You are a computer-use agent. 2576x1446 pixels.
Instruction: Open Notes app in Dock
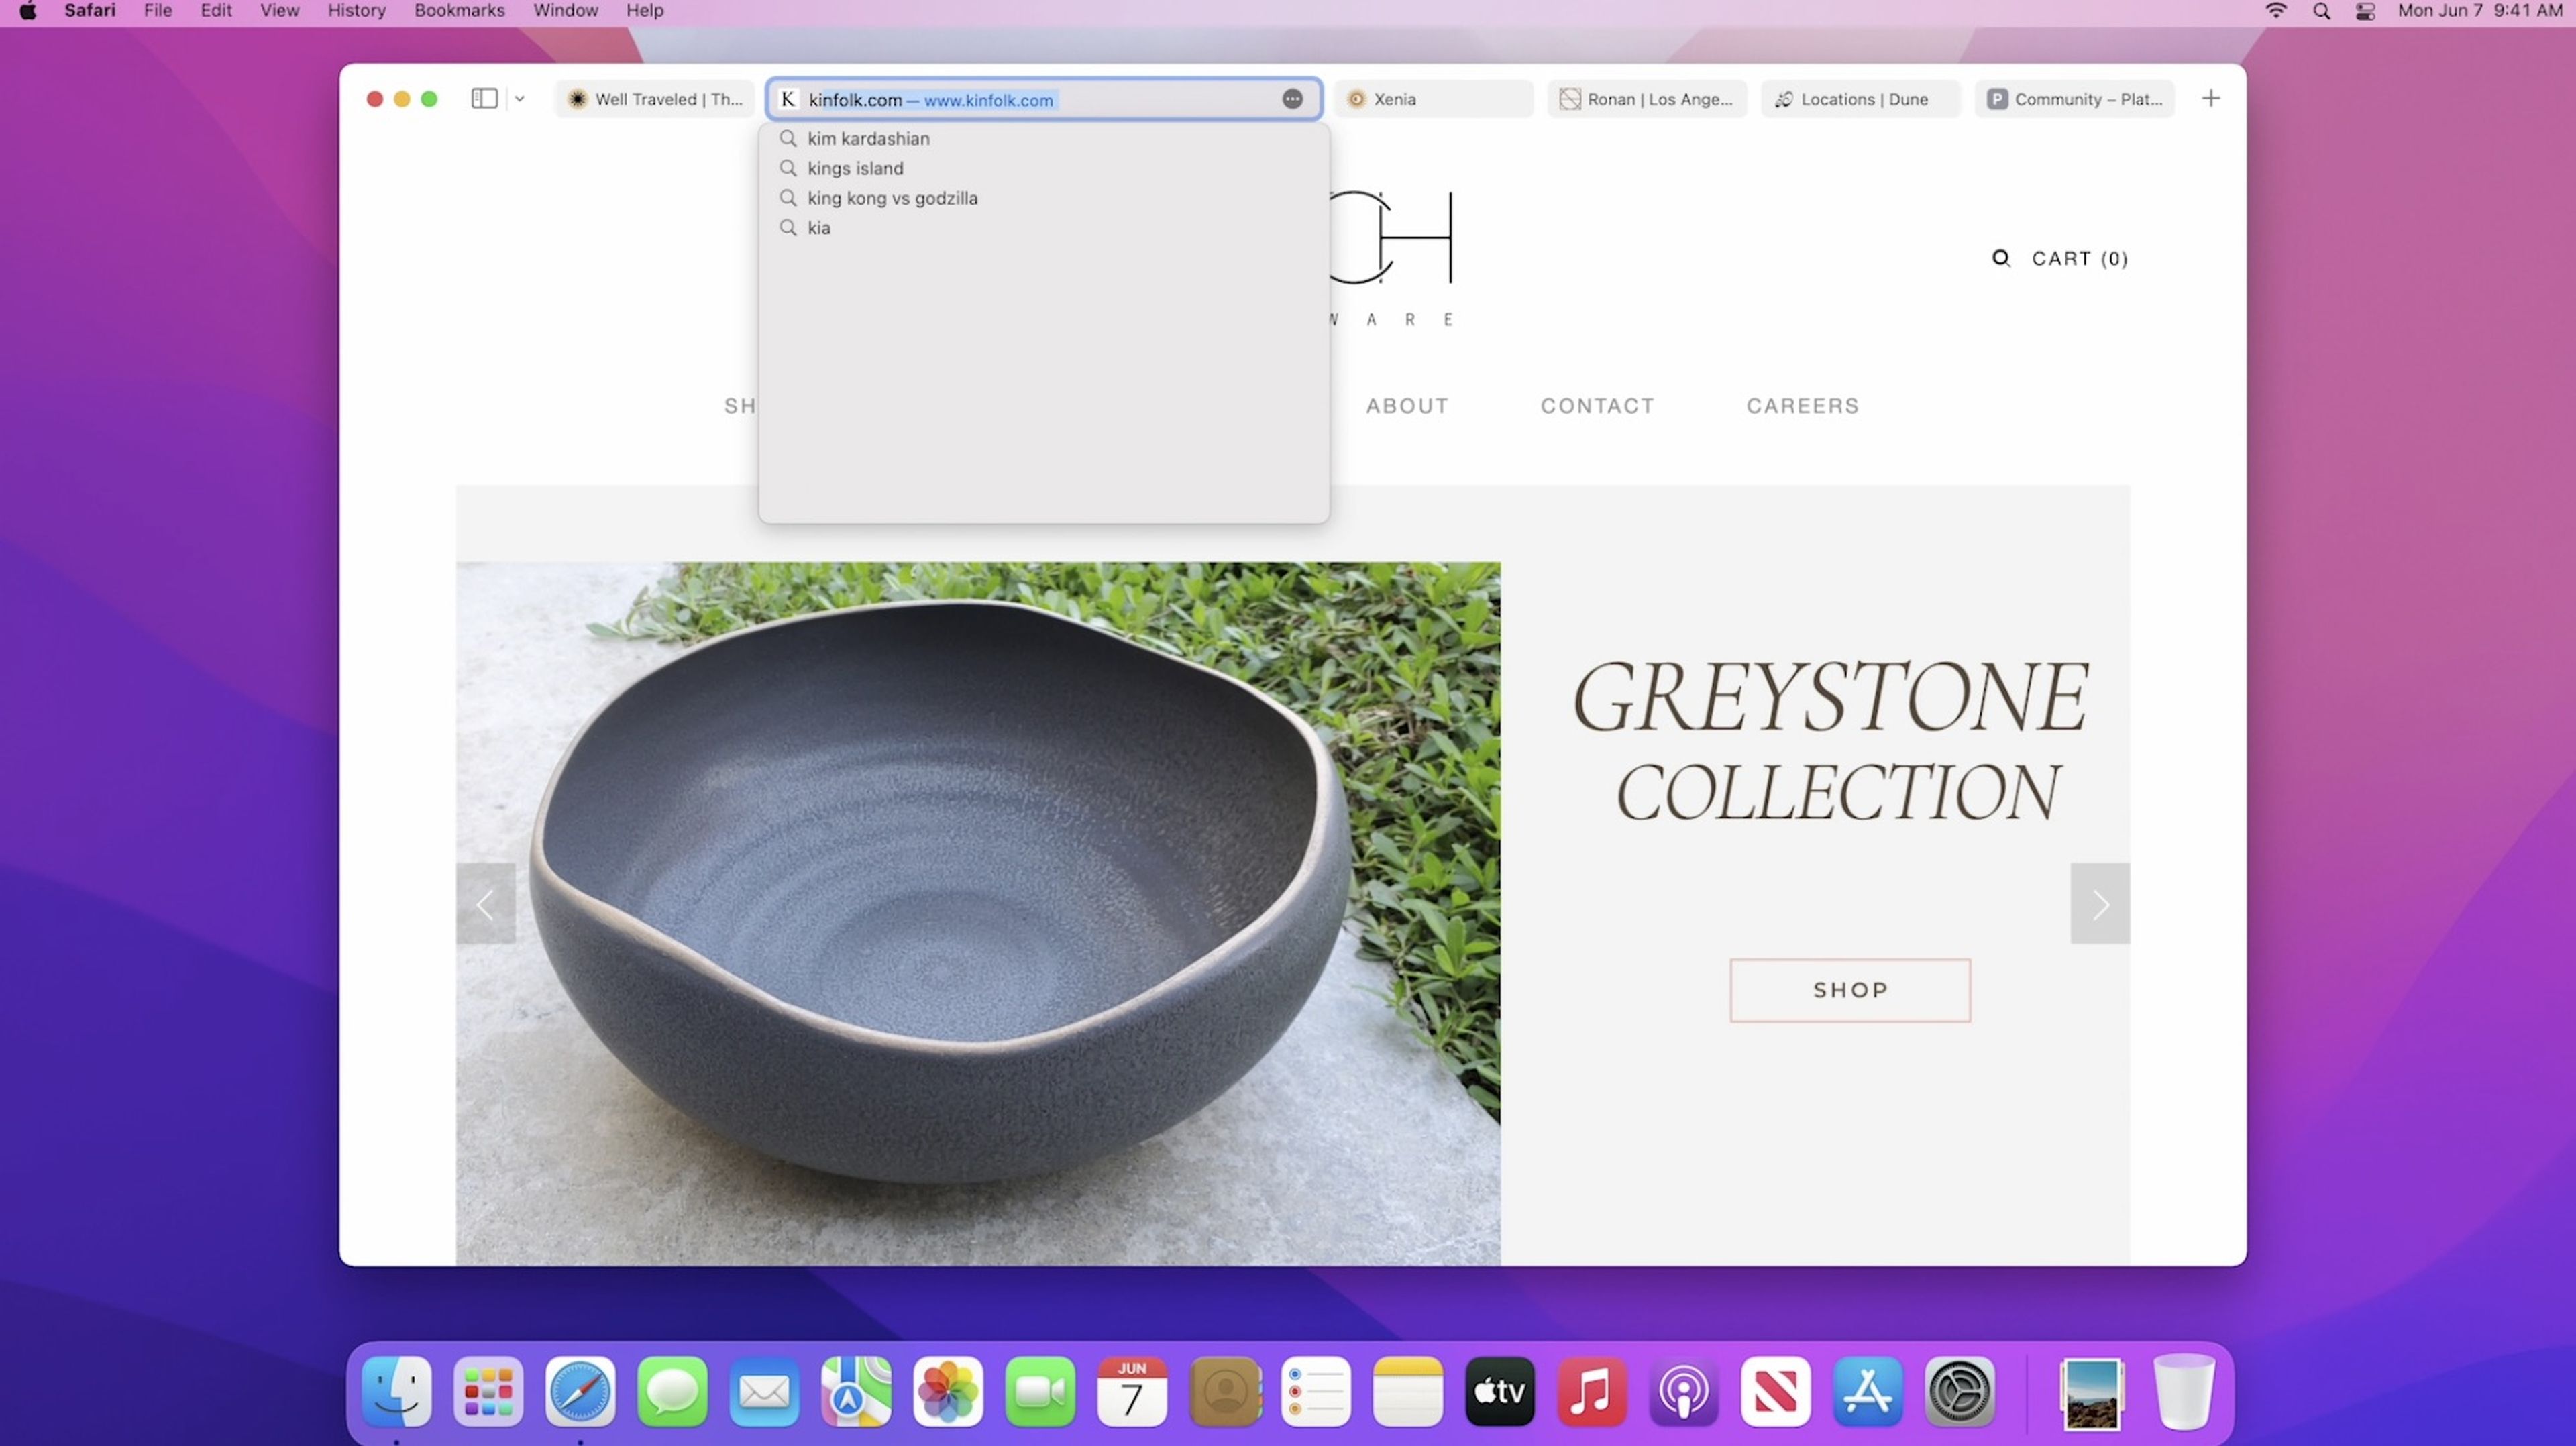(x=1408, y=1391)
